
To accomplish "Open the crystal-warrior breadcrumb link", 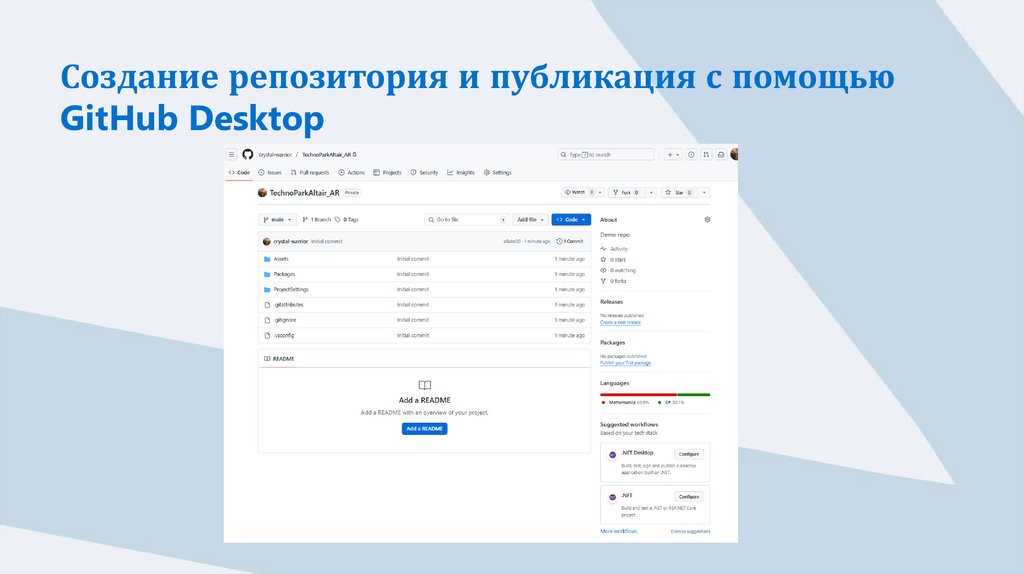I will 275,155.
